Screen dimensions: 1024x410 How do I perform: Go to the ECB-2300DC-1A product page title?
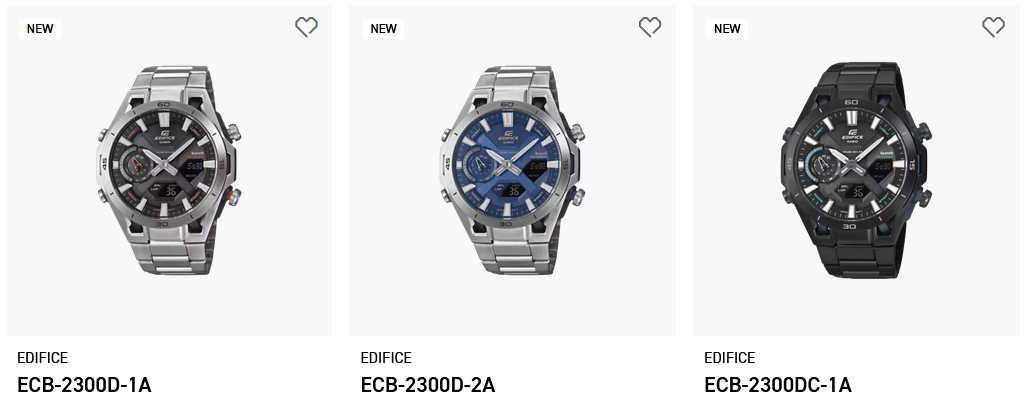[x=778, y=385]
